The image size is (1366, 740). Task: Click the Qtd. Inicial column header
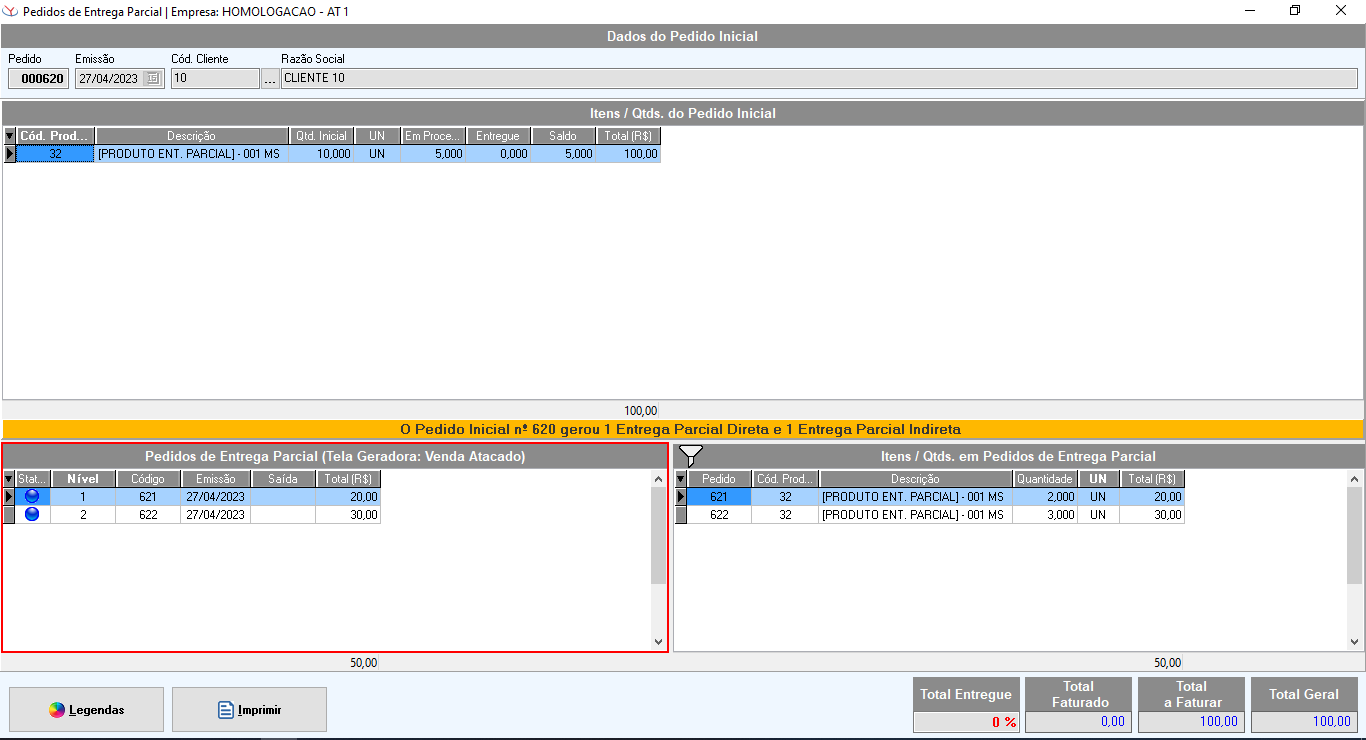321,136
